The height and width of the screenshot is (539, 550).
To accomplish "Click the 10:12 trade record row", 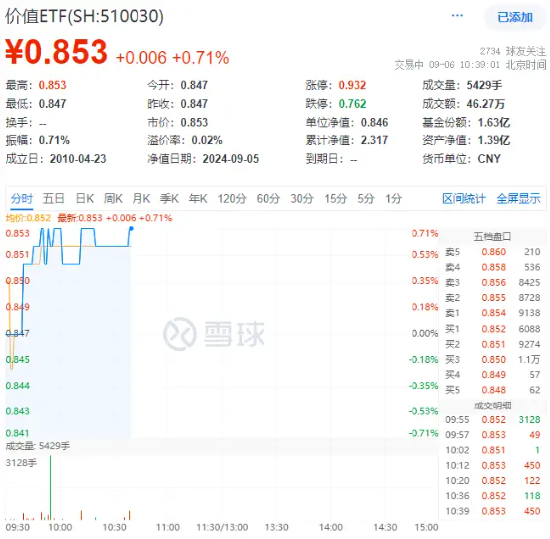I will pos(492,465).
